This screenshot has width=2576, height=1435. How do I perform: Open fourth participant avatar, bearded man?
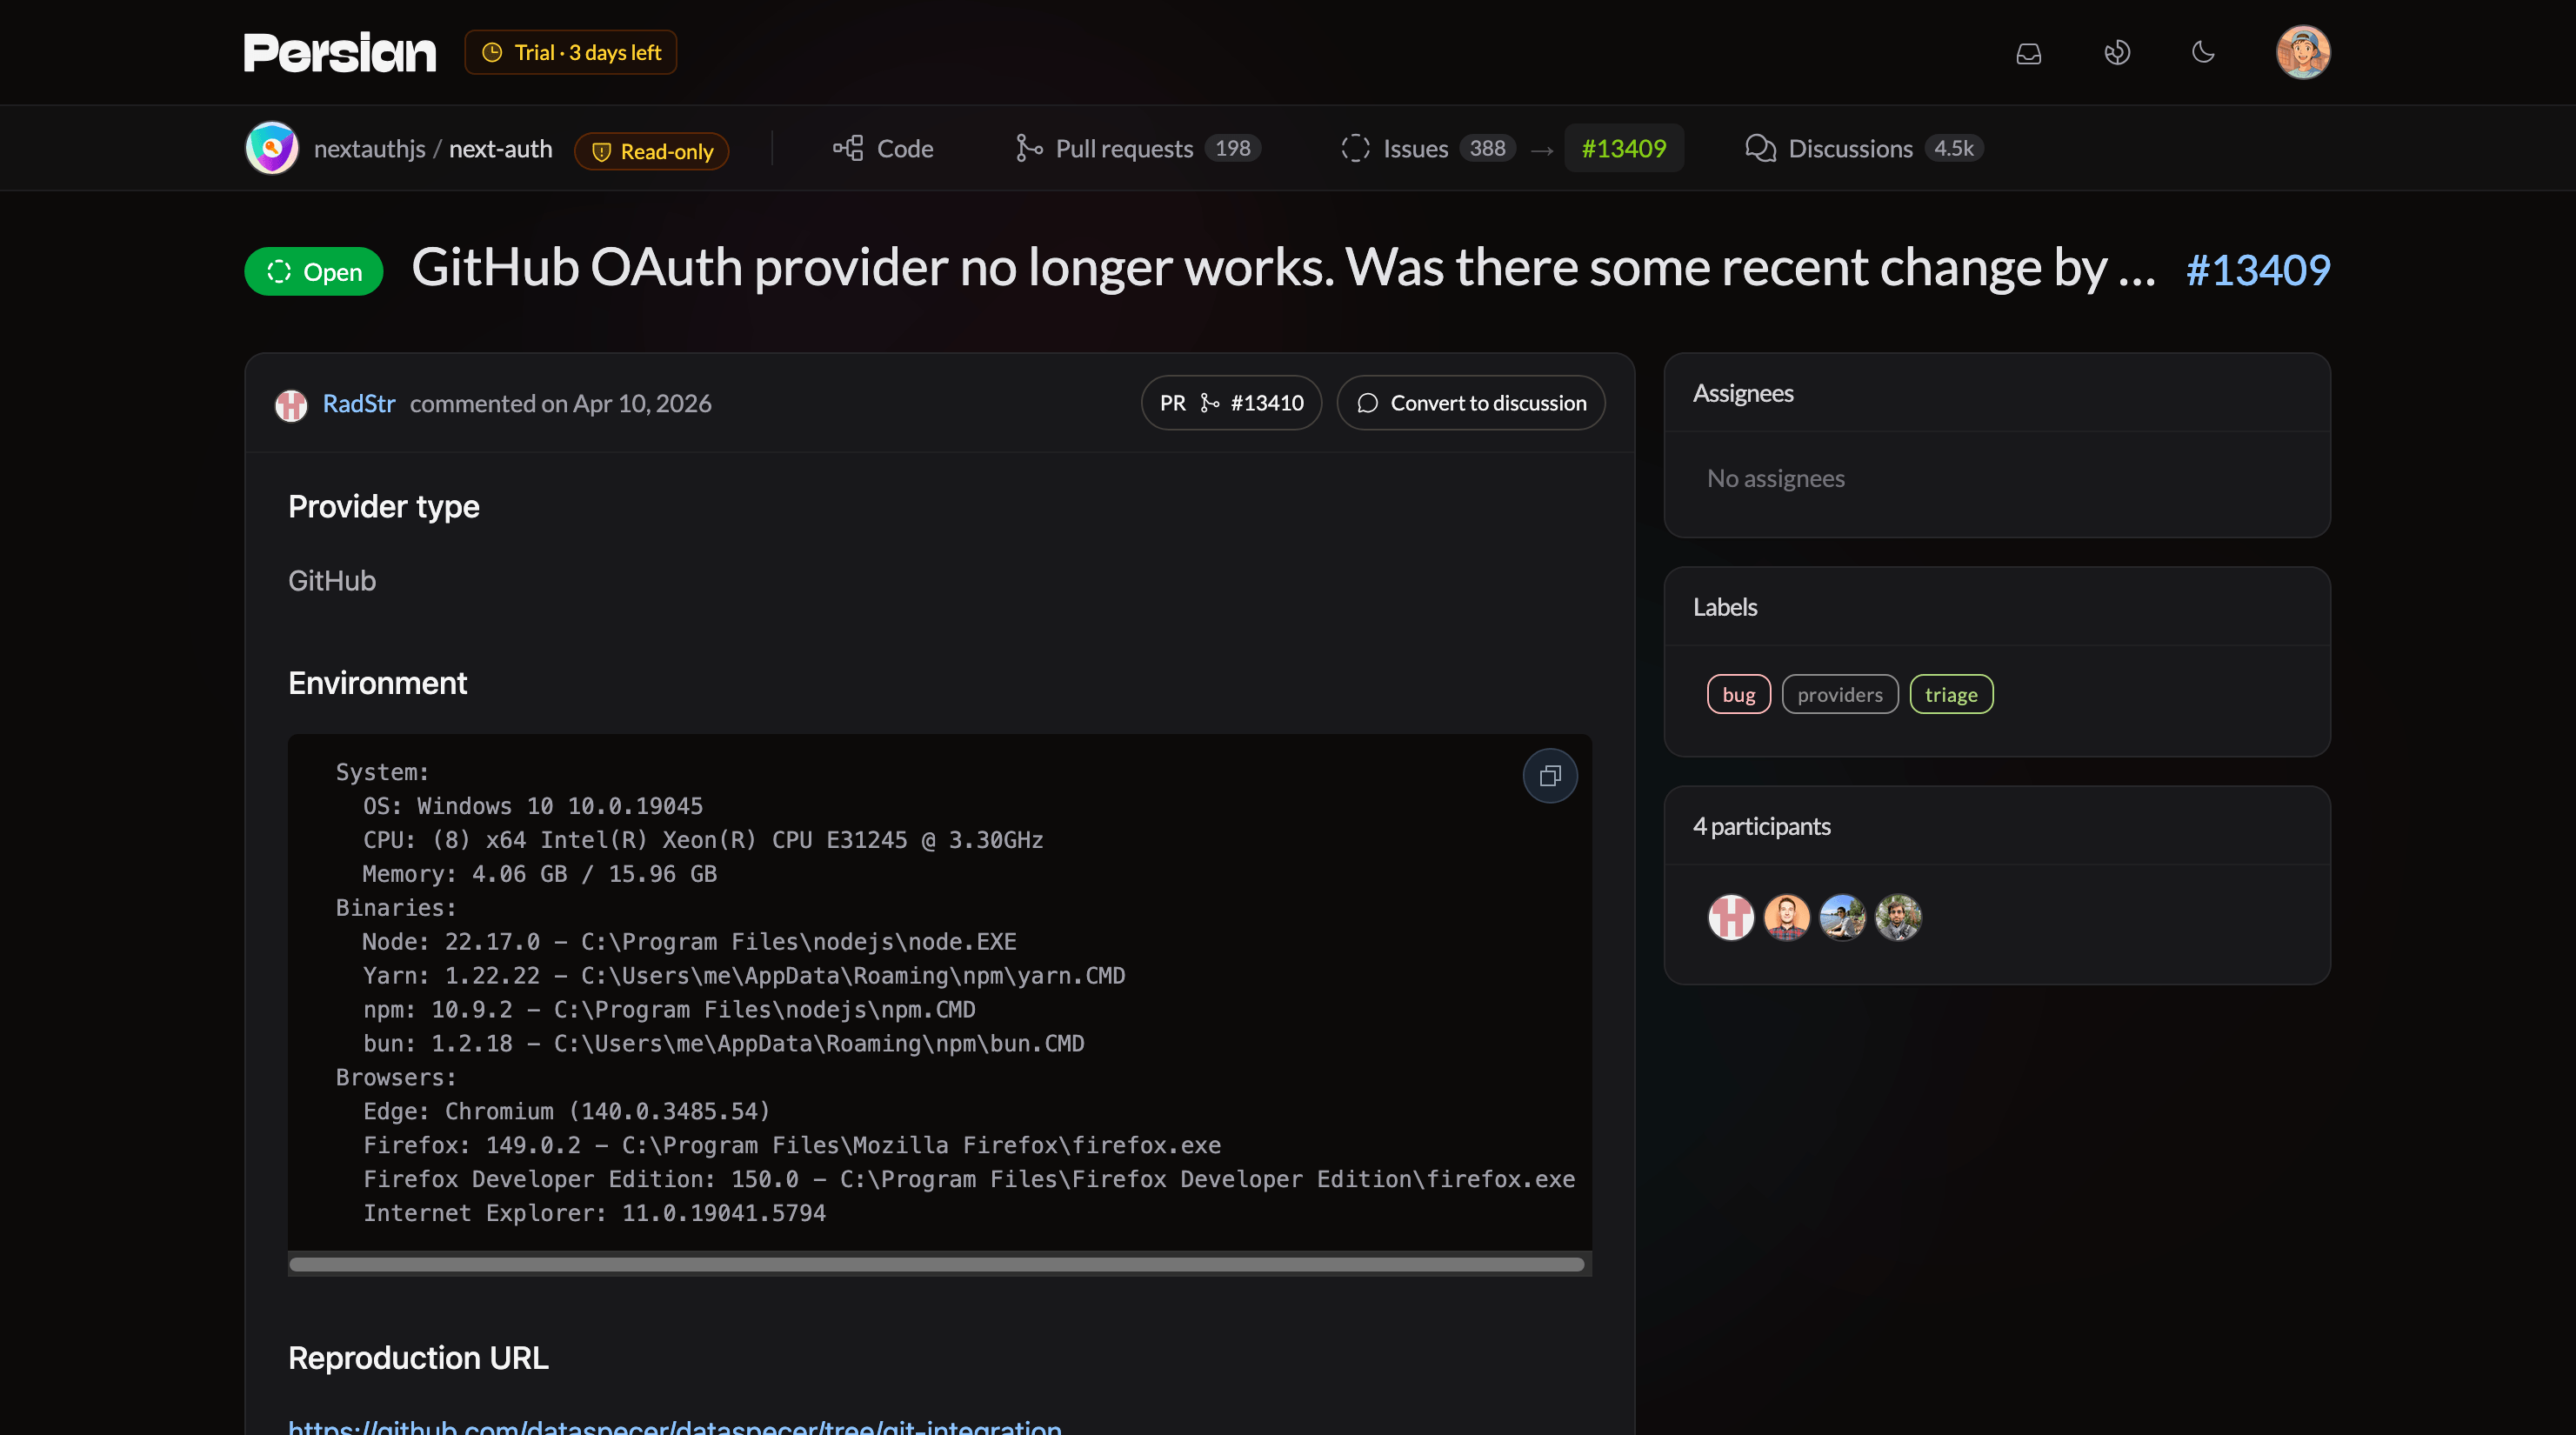[1898, 917]
